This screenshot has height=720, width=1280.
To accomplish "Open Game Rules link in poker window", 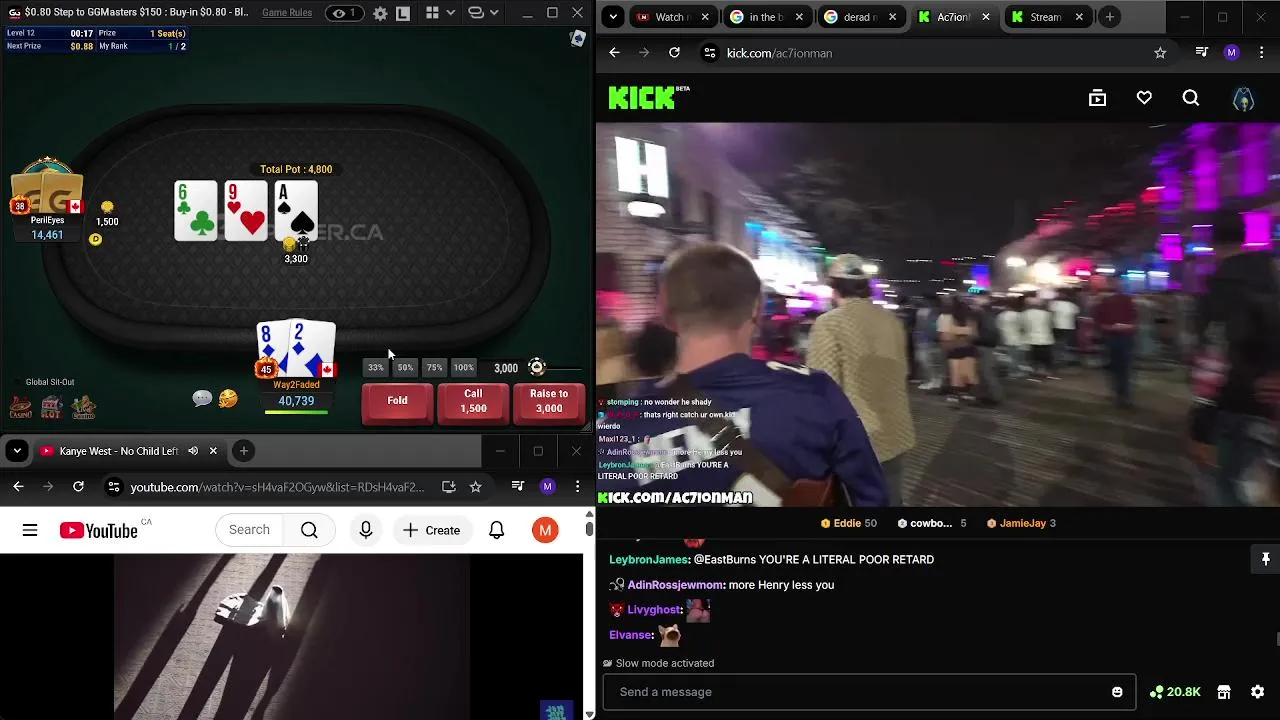I will click(287, 13).
